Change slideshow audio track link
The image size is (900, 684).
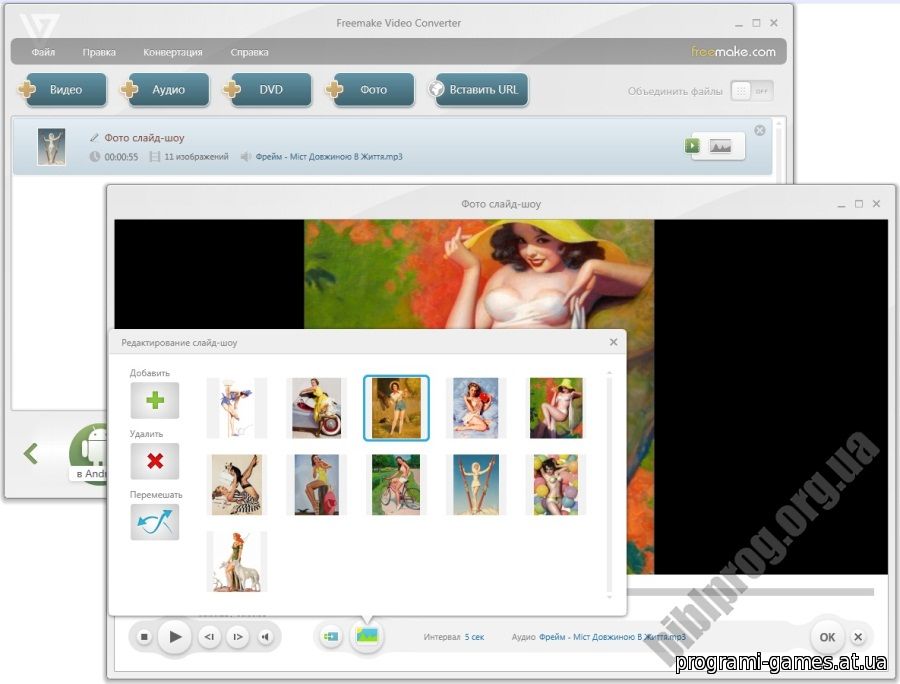pyautogui.click(x=612, y=637)
